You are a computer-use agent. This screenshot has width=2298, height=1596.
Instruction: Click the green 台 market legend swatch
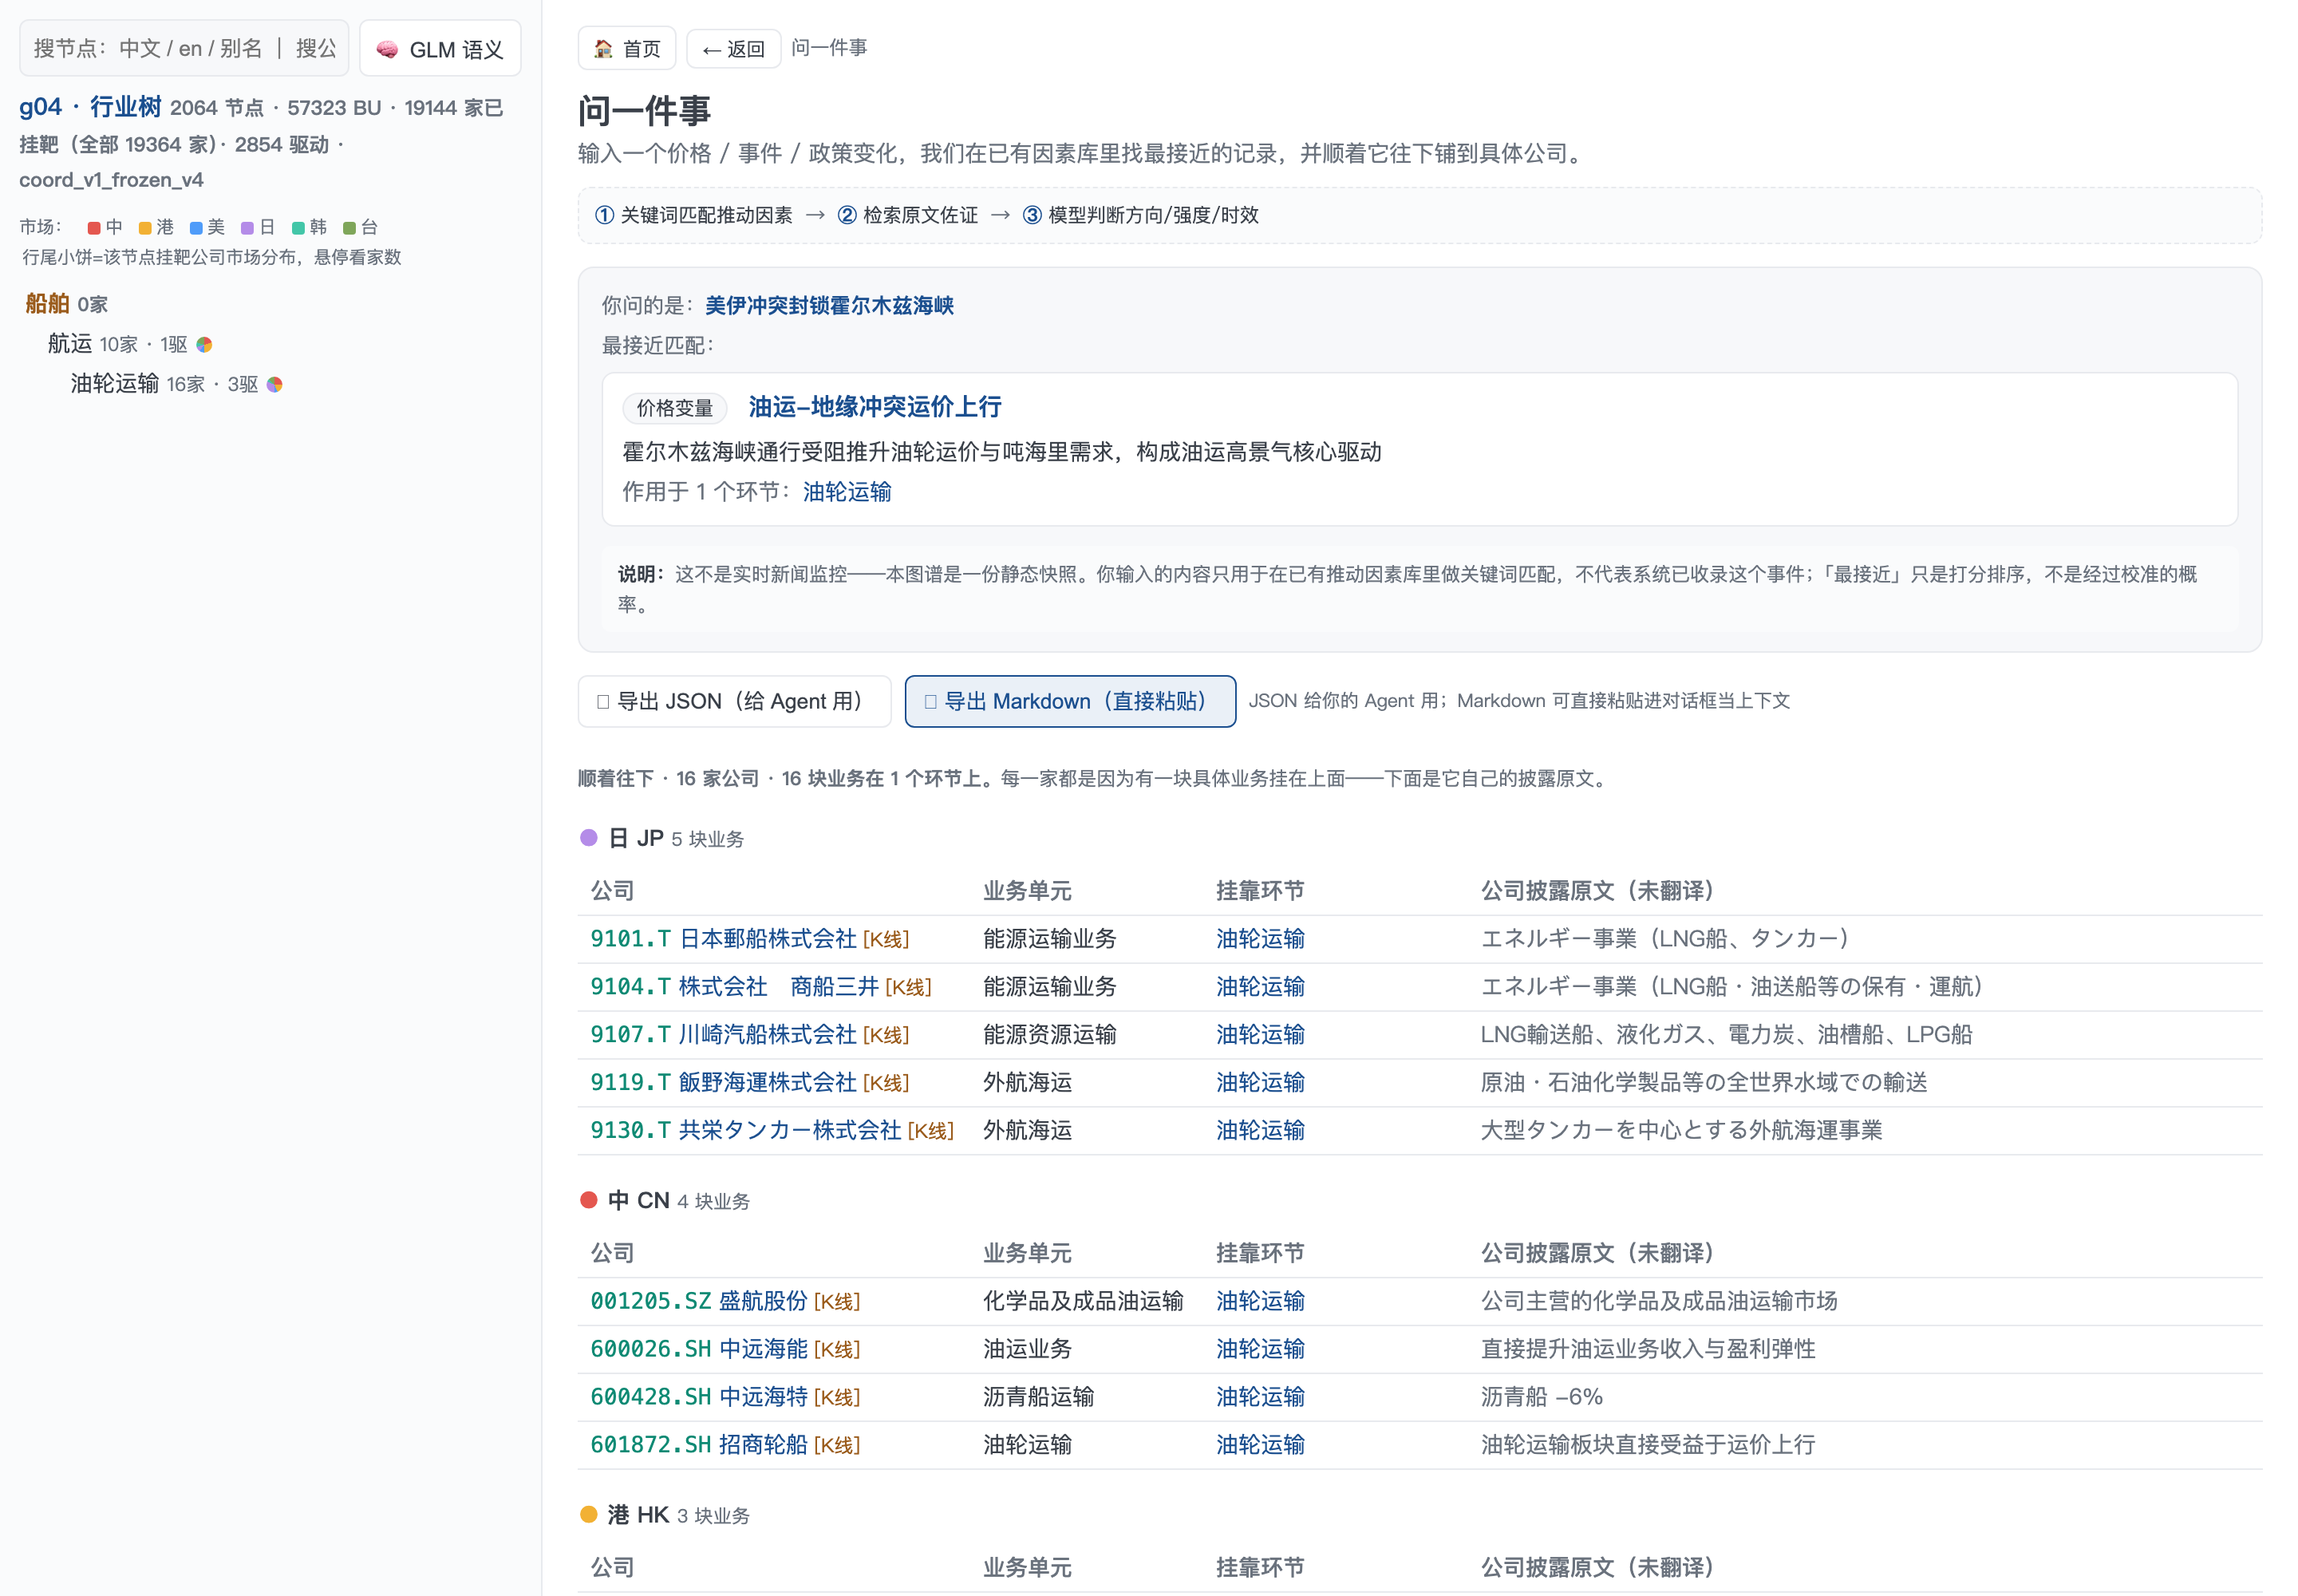click(x=349, y=228)
